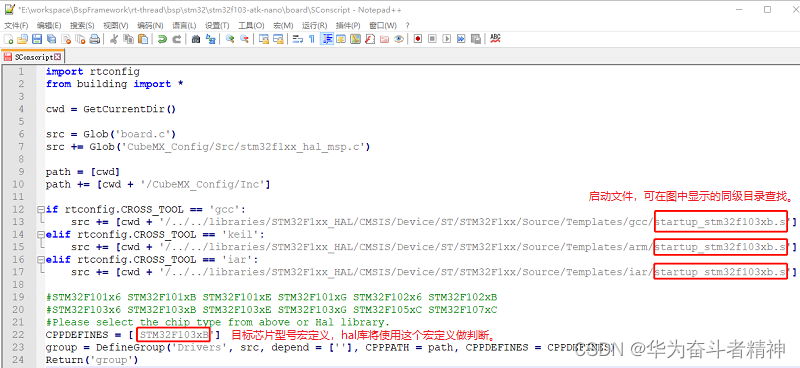
Task: Click 'import rtconfig' on line 1
Action: [92, 71]
